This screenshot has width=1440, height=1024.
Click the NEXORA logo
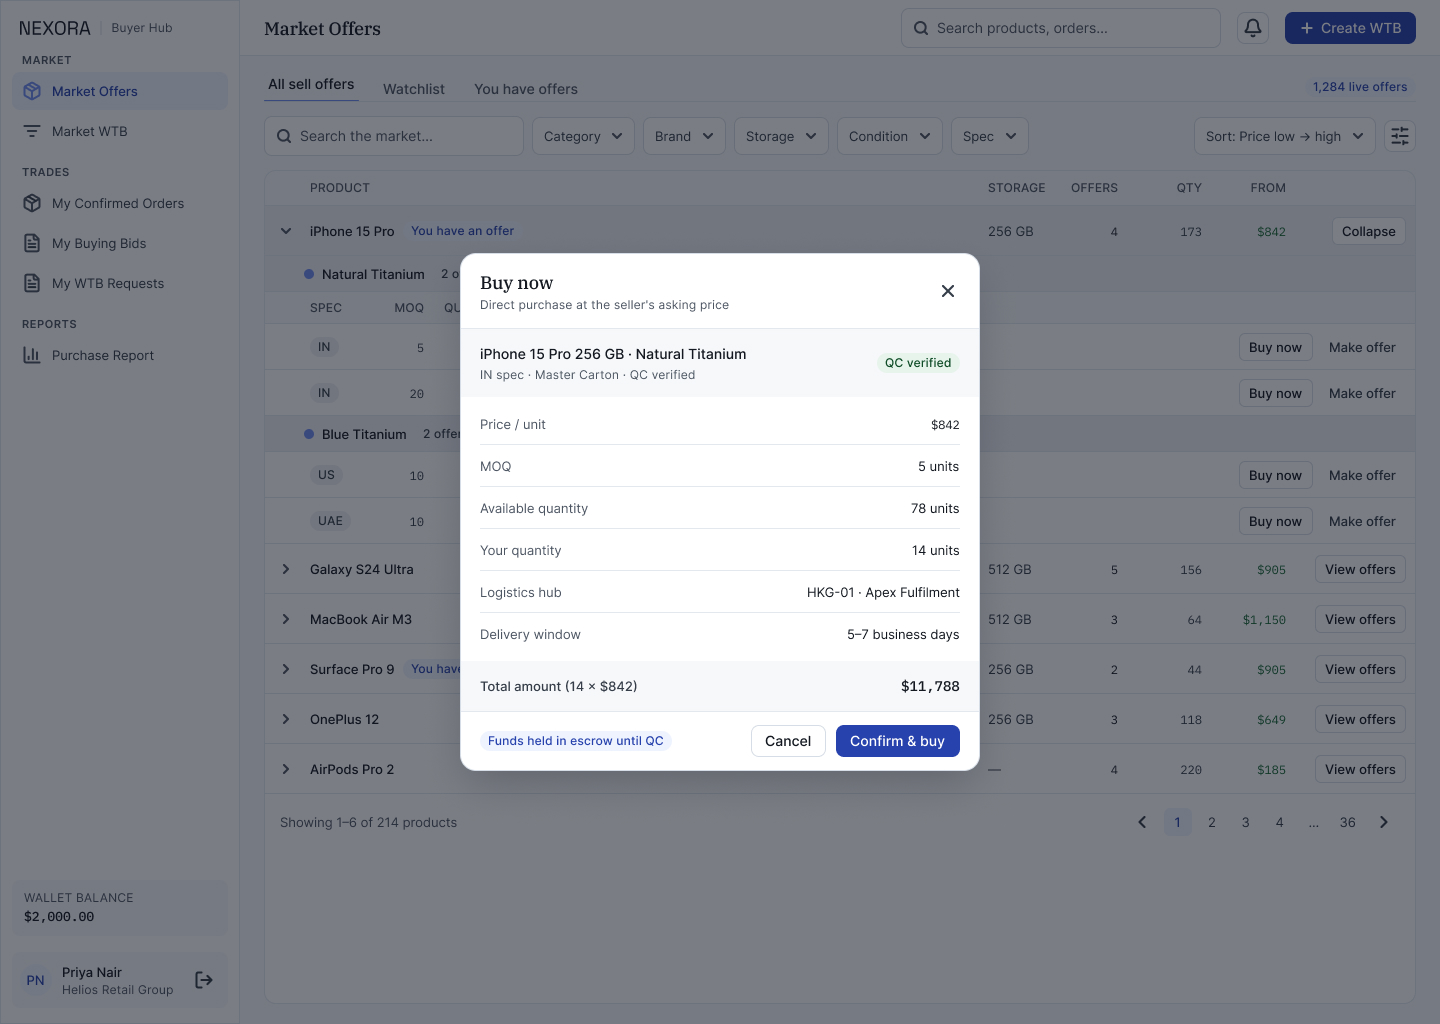(55, 28)
